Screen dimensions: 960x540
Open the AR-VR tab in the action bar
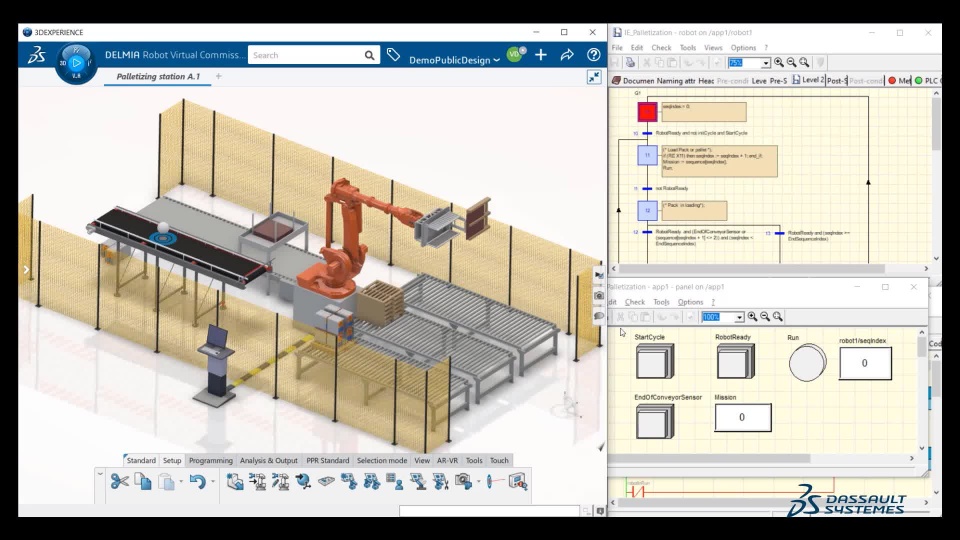click(447, 460)
